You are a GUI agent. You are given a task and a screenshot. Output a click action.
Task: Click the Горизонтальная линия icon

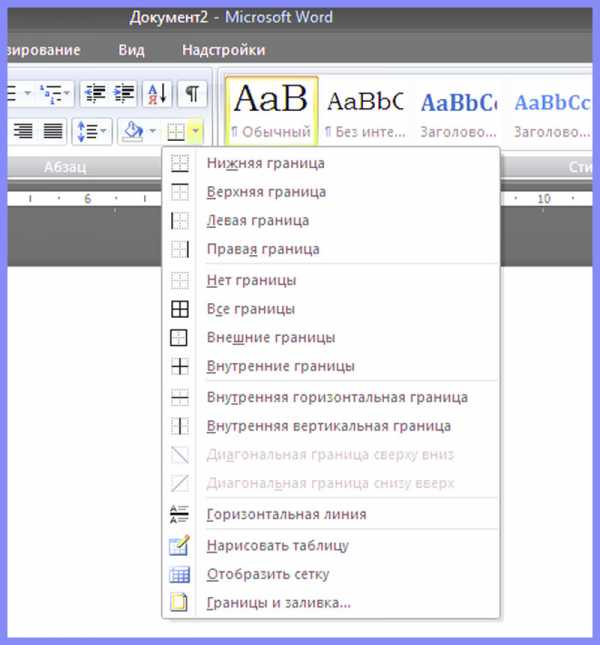[x=180, y=515]
